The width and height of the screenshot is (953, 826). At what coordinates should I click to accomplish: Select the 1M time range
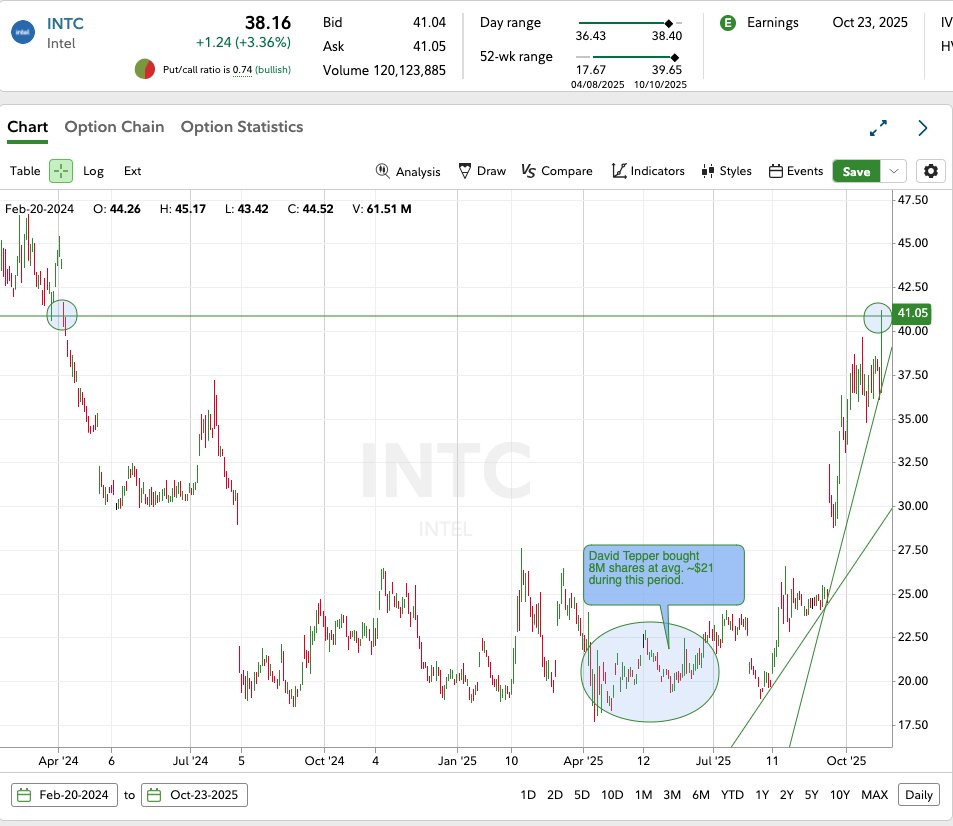(x=643, y=795)
